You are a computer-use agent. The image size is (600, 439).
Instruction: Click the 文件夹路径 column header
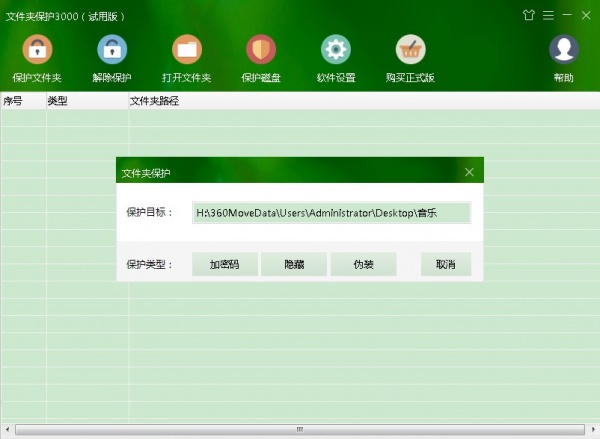click(x=364, y=101)
